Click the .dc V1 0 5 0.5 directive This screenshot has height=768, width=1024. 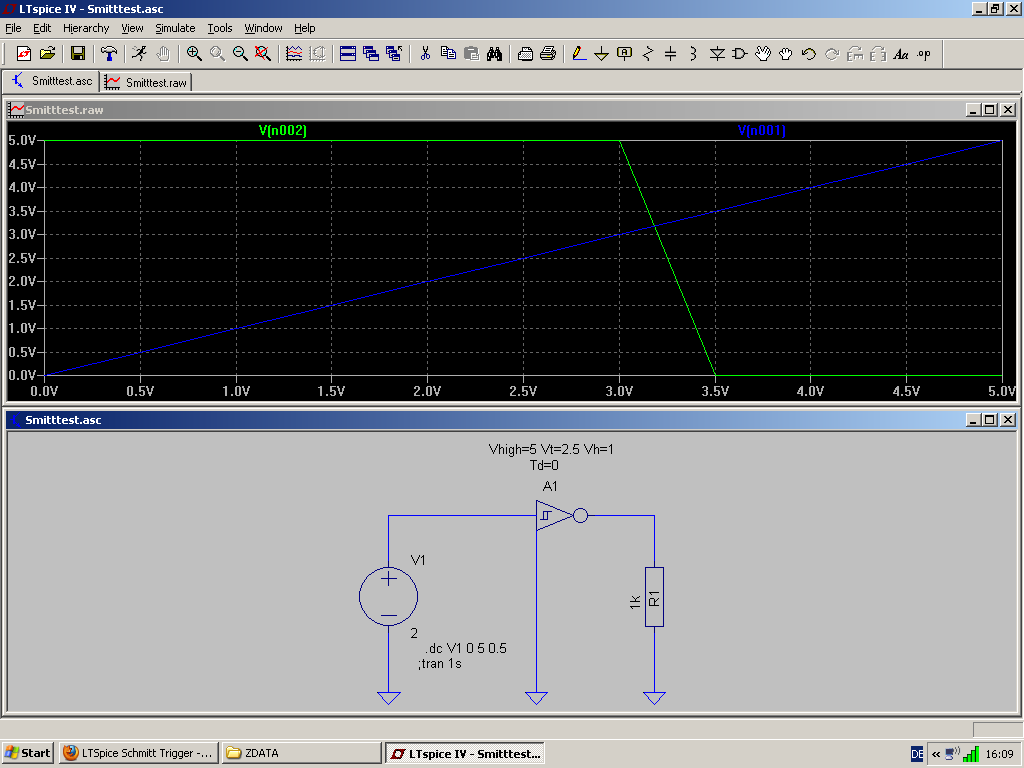pyautogui.click(x=466, y=648)
